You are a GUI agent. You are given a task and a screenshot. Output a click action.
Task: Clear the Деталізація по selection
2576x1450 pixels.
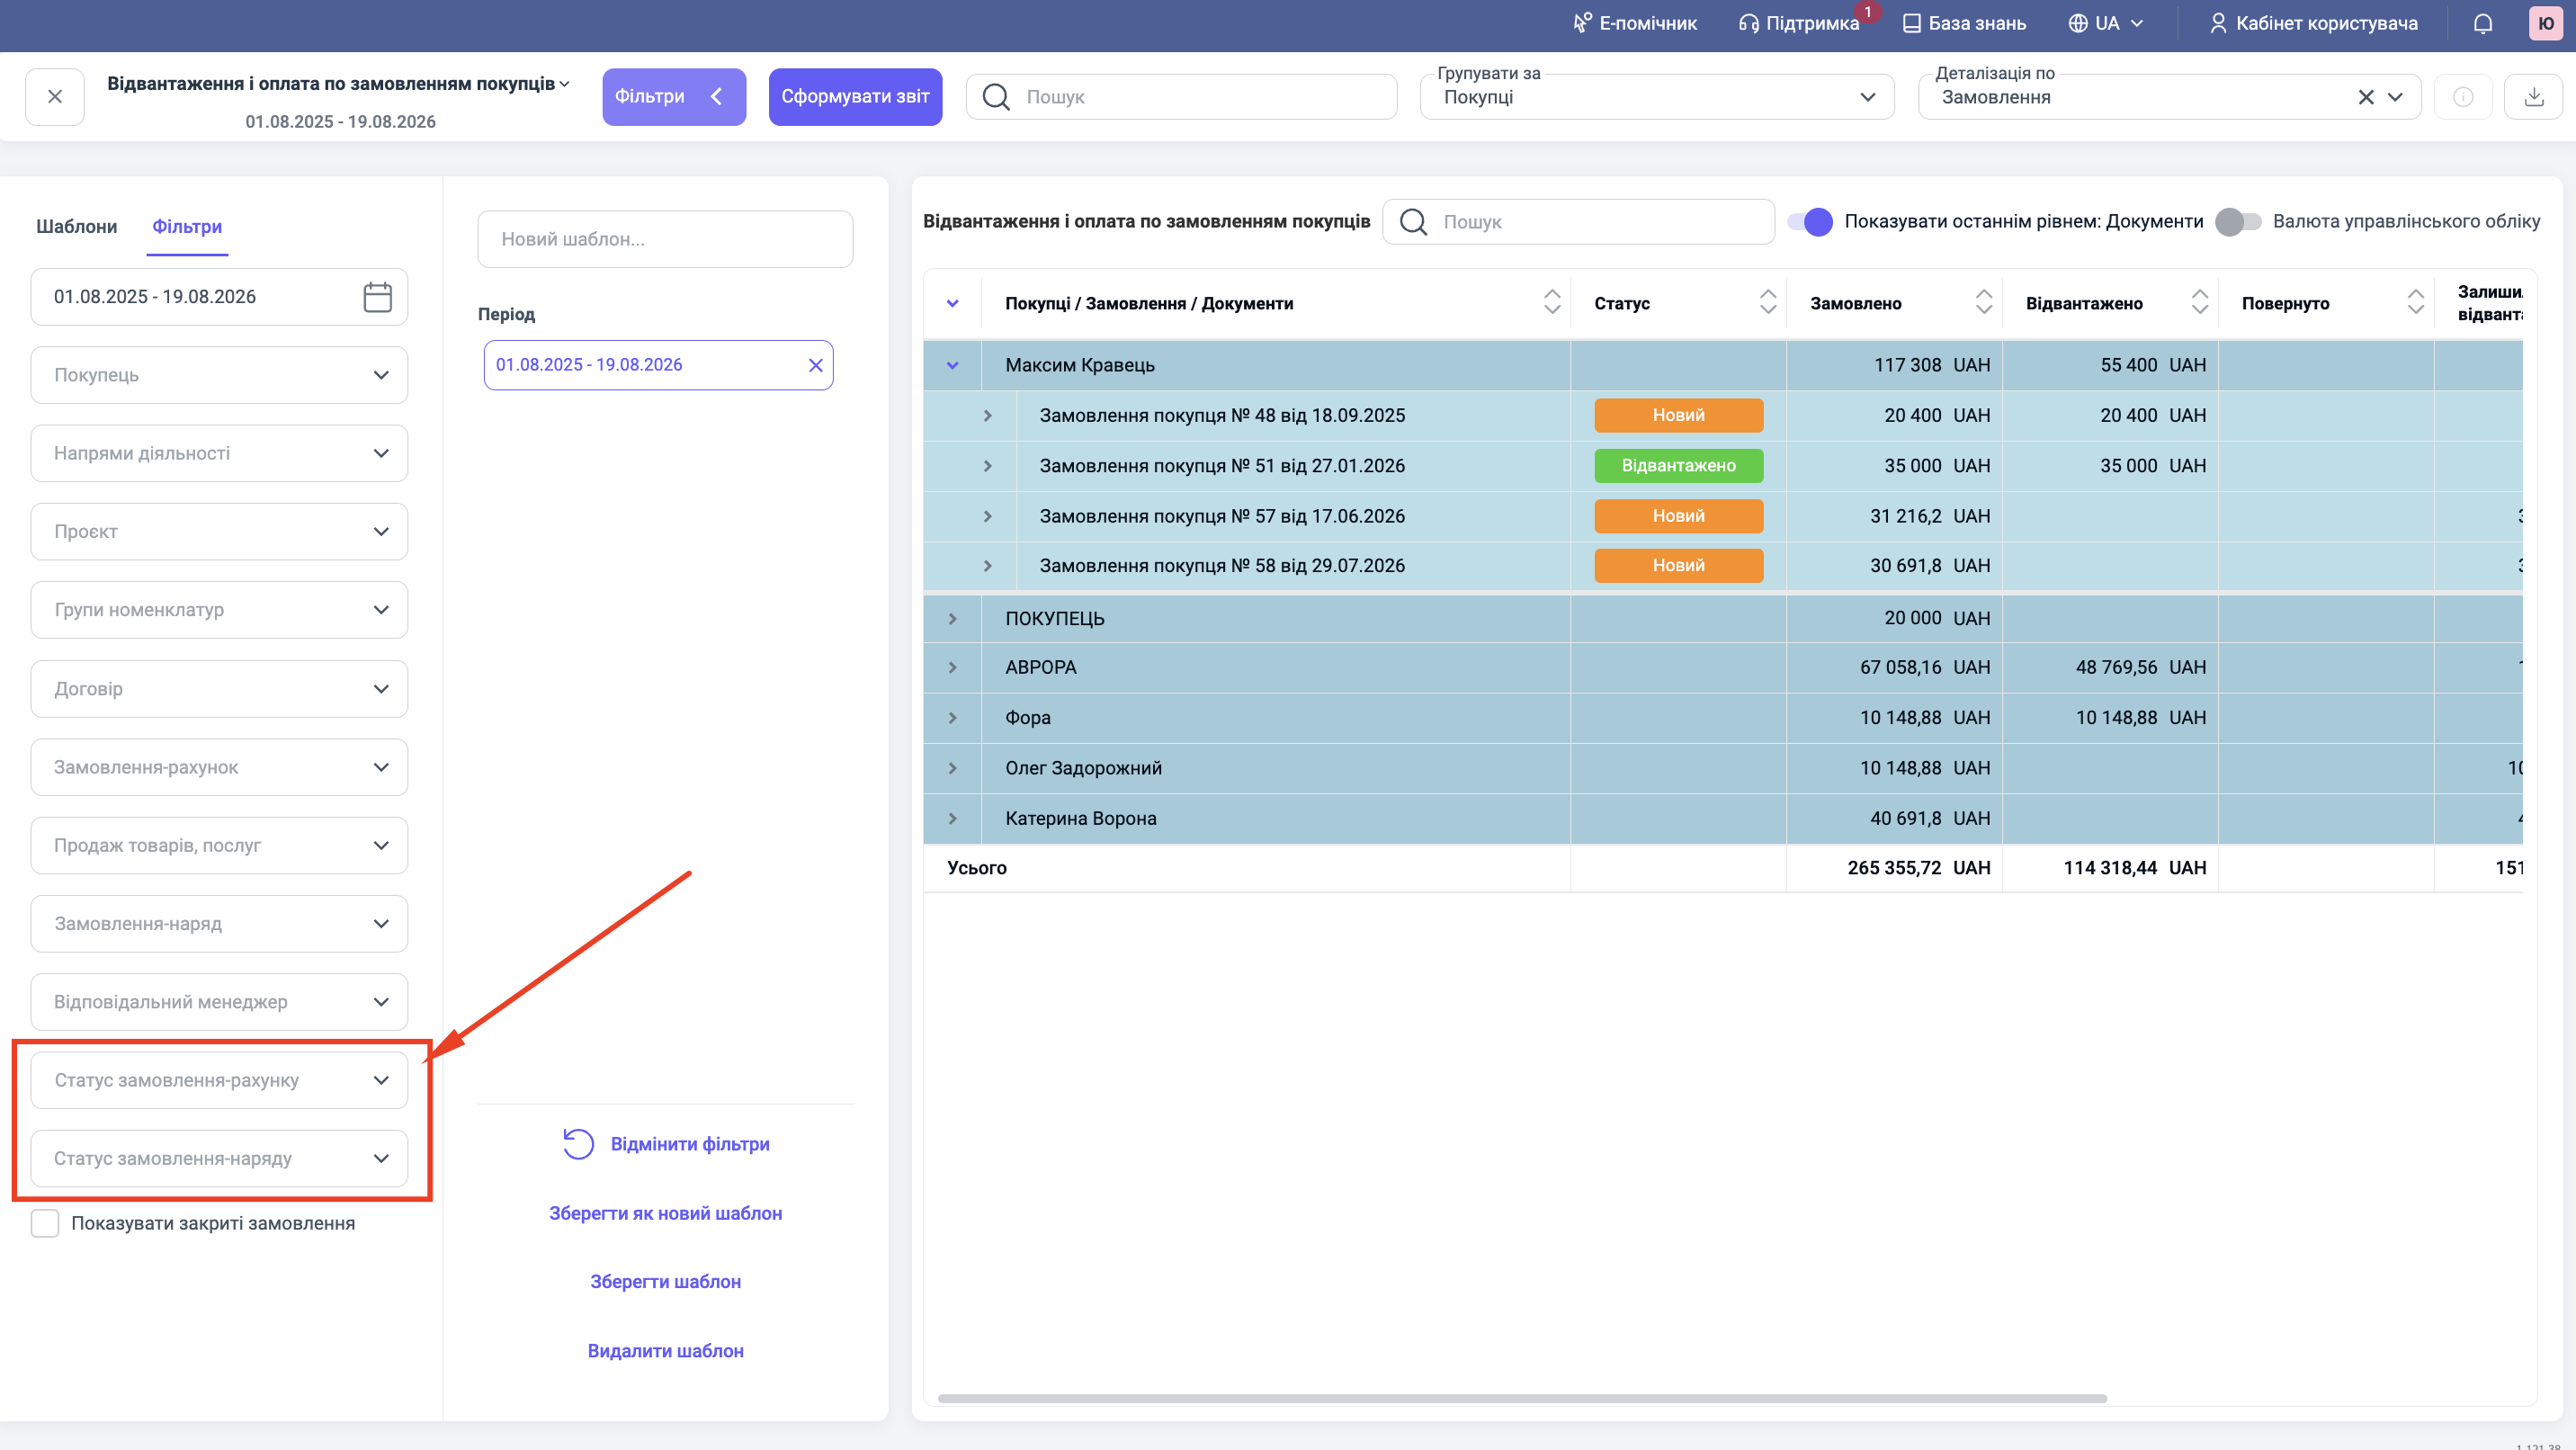[x=2365, y=97]
